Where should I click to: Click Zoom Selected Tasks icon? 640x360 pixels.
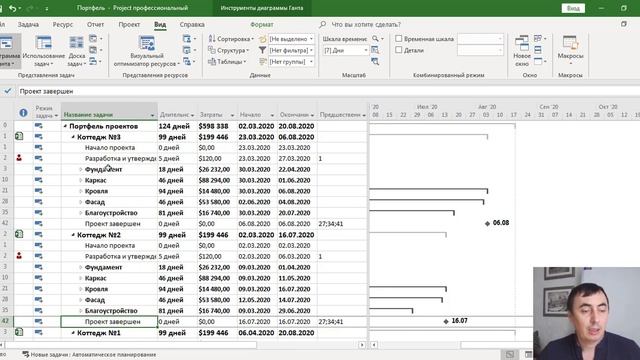pyautogui.click(x=375, y=62)
